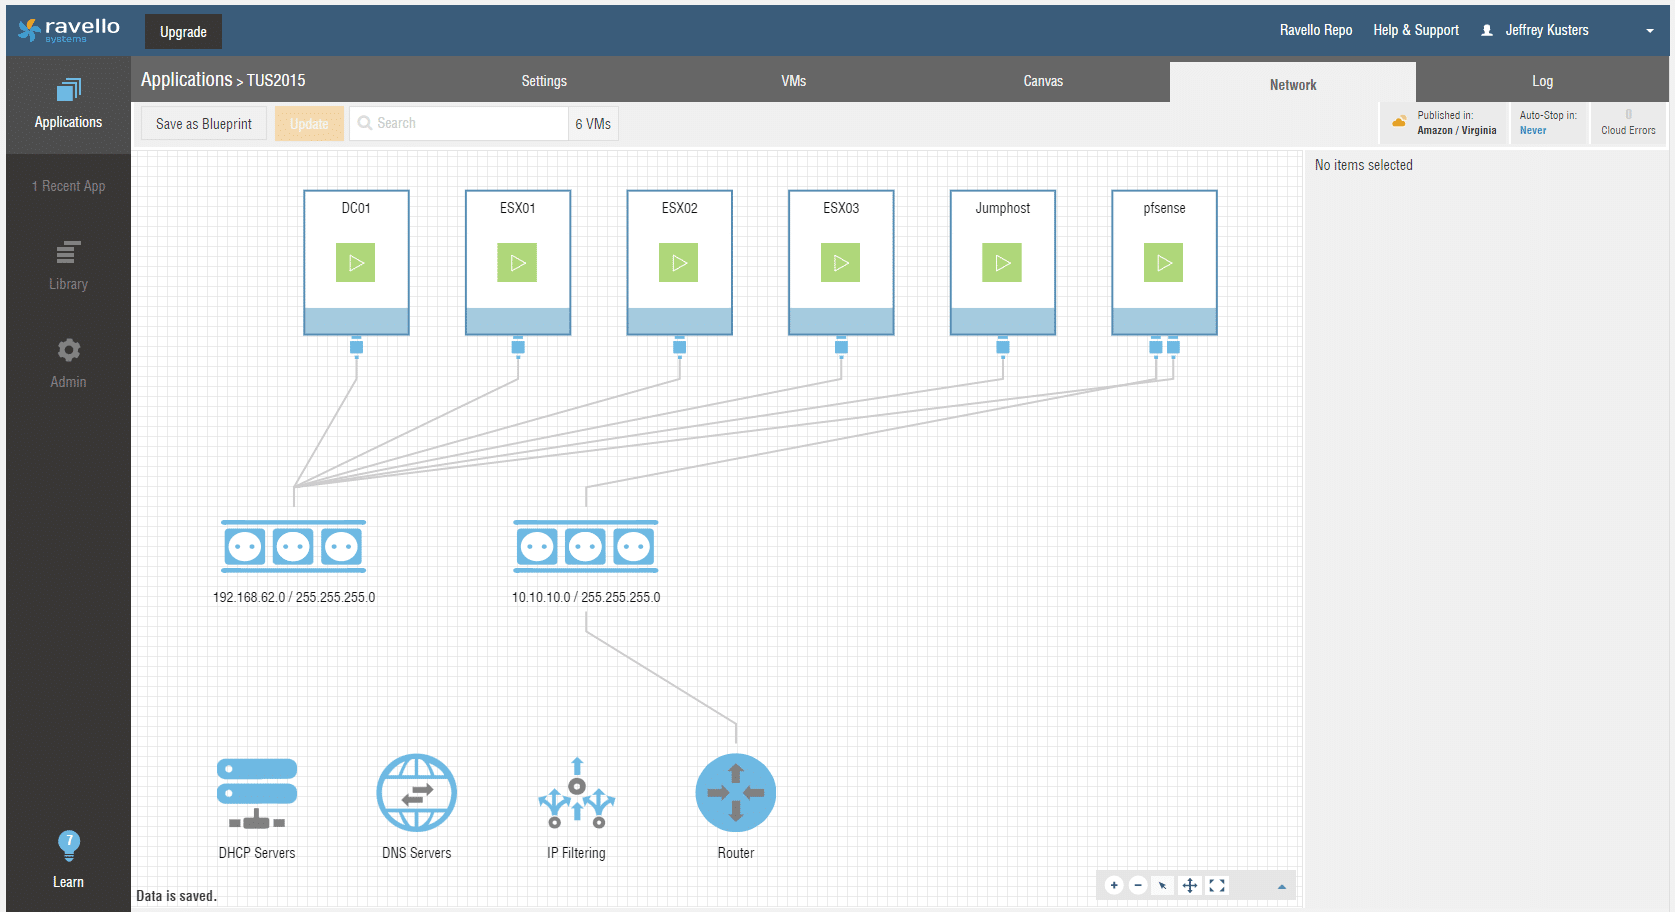Zoom out of the network canvas
1675x912 pixels.
pos(1138,885)
